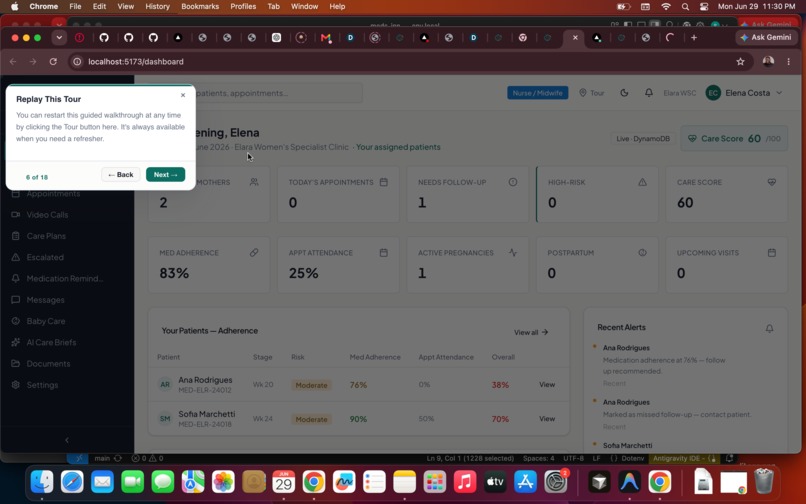Image resolution: width=806 pixels, height=504 pixels.
Task: Click Ana Rodrigues 38% overall value
Action: point(500,385)
